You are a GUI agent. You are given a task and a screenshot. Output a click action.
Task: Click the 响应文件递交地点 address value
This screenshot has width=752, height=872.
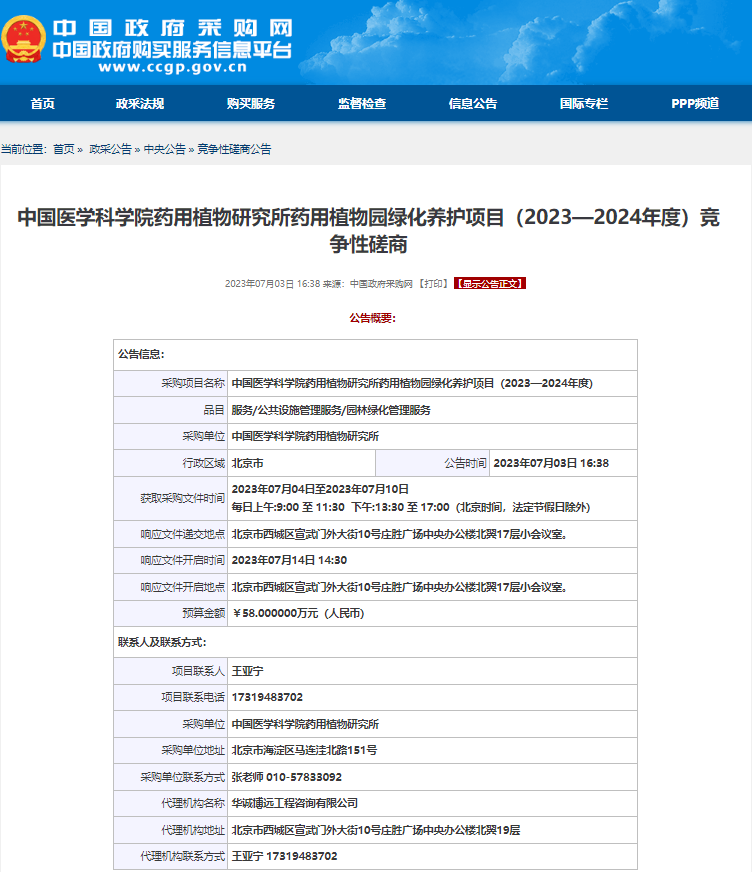pyautogui.click(x=399, y=534)
